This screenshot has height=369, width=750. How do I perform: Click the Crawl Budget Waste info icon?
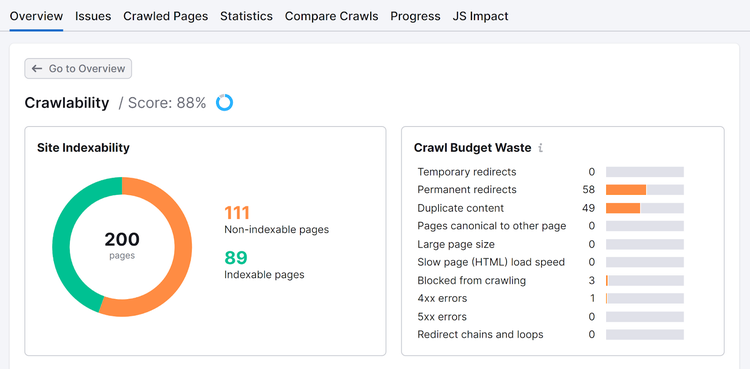(540, 148)
